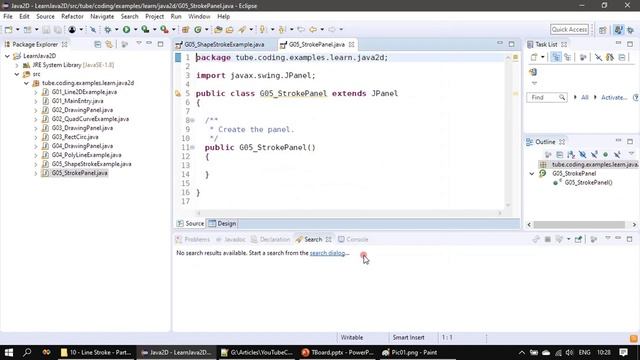The image size is (640, 360).
Task: Click Sort members icon in Outline
Action: click(571, 154)
